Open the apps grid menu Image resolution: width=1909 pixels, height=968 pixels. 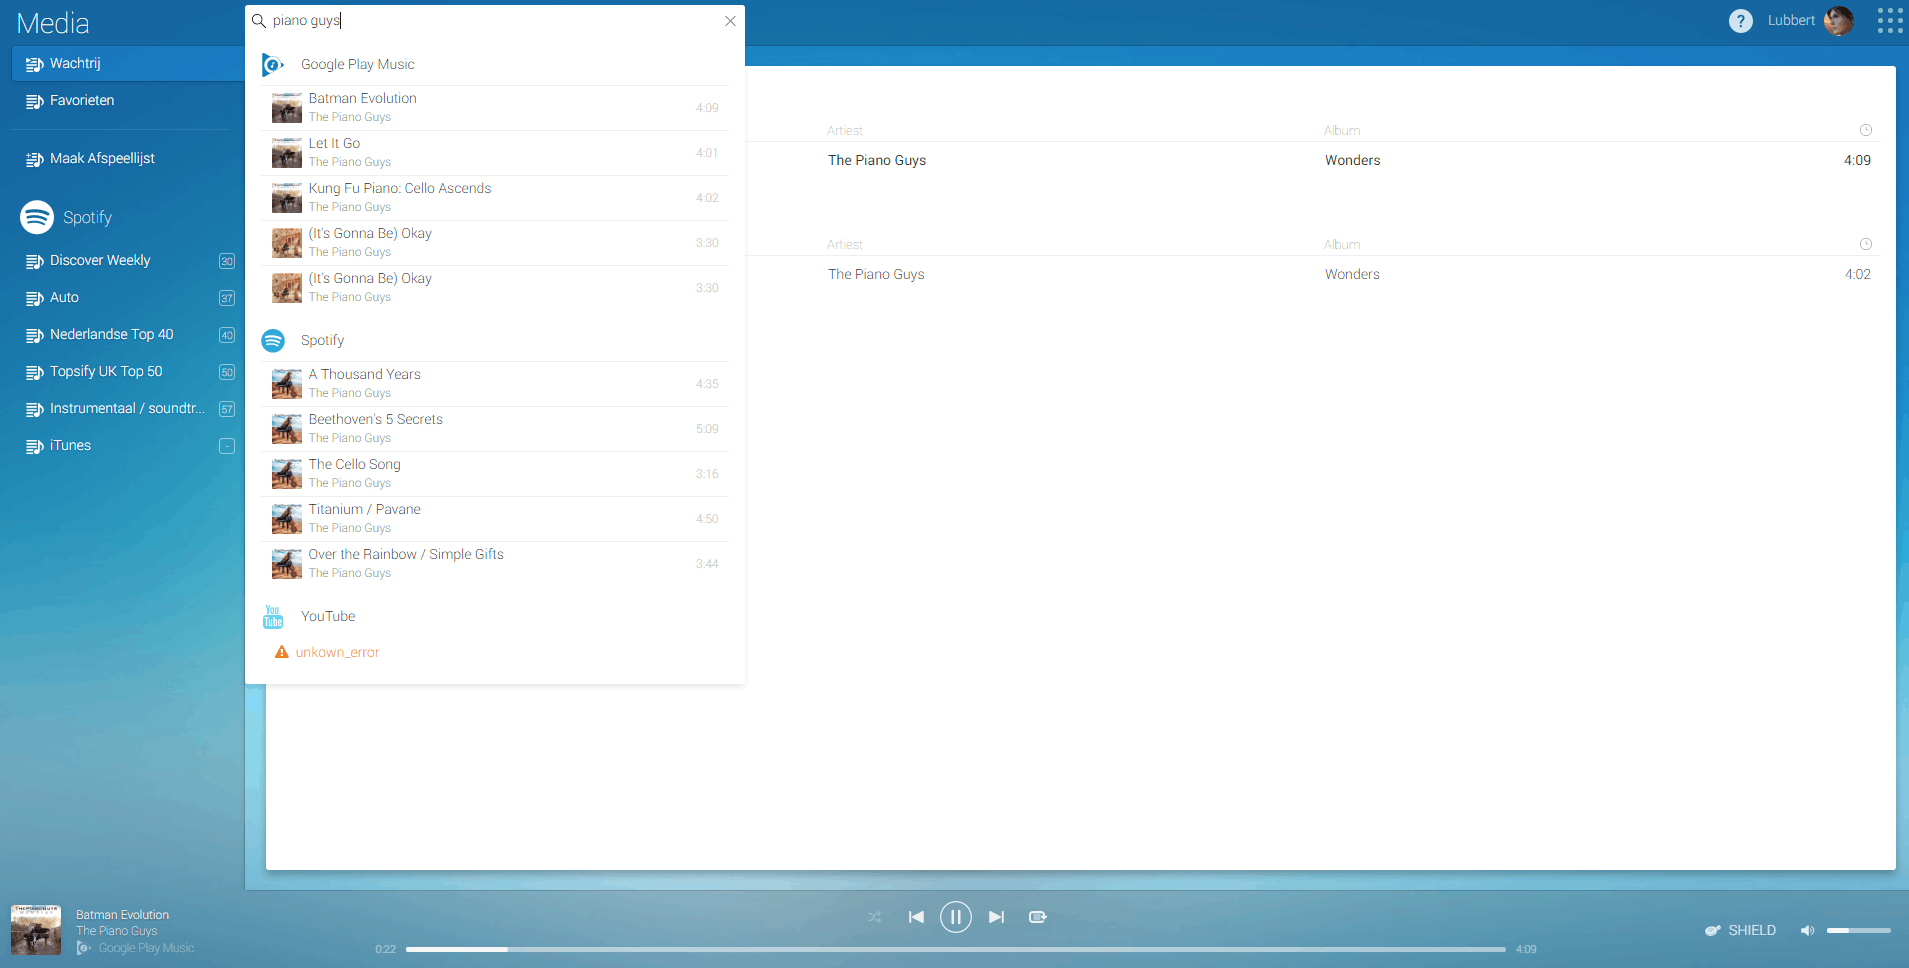[x=1890, y=21]
